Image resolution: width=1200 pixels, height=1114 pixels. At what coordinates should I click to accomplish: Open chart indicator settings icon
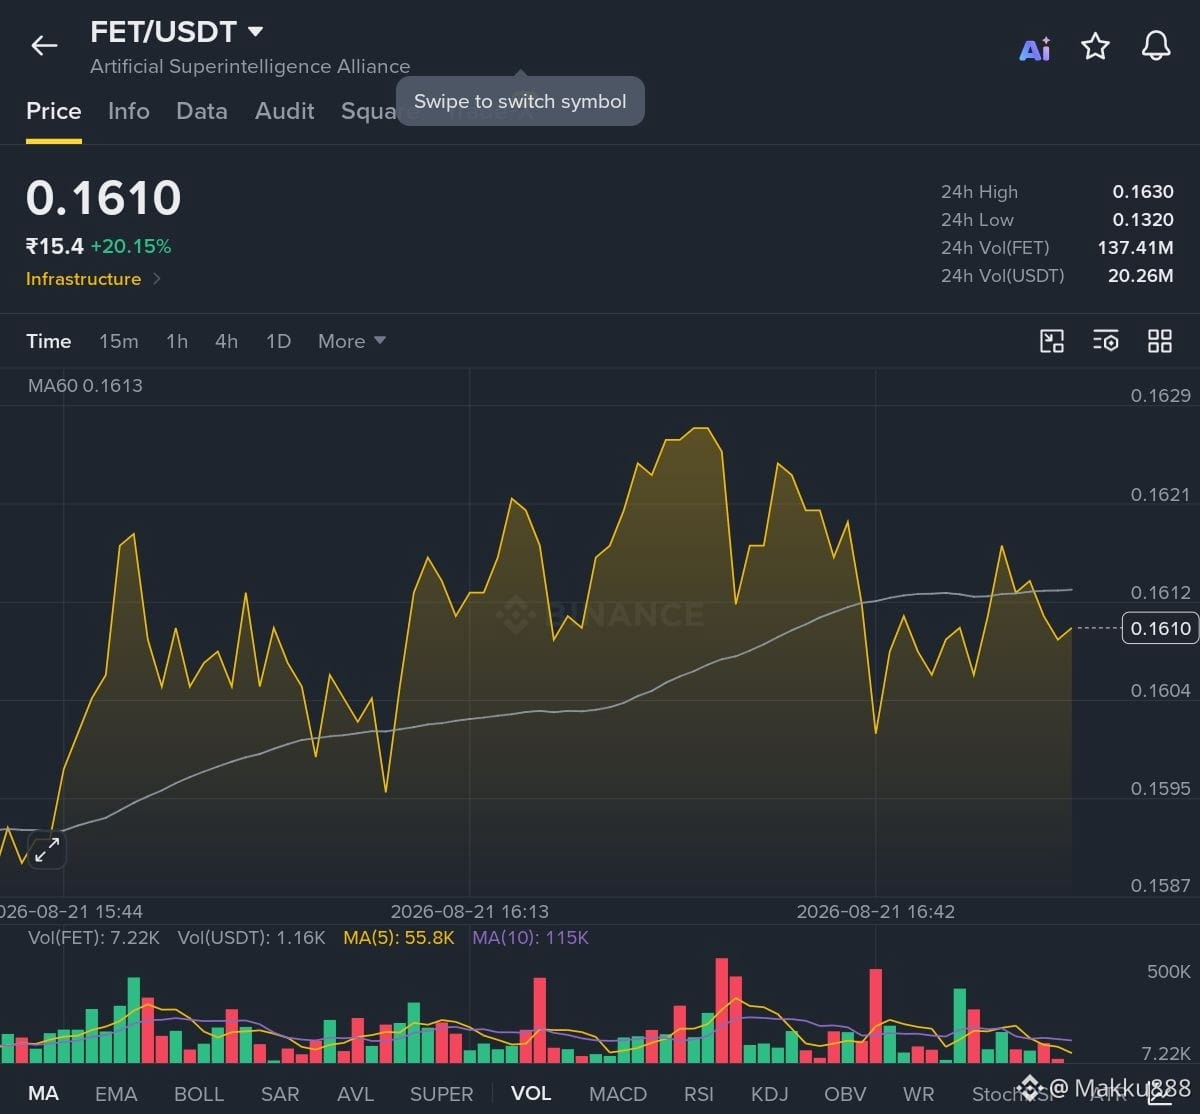1106,341
